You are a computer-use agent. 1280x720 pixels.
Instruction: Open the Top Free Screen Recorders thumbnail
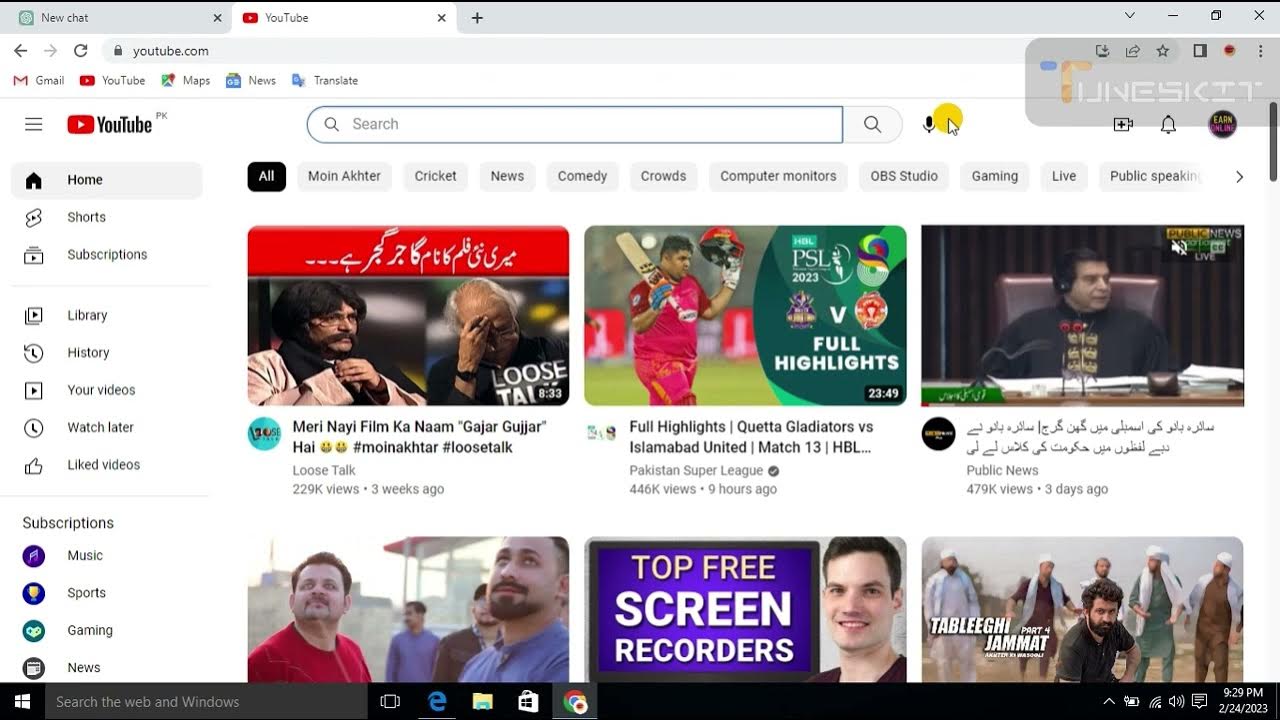point(745,609)
